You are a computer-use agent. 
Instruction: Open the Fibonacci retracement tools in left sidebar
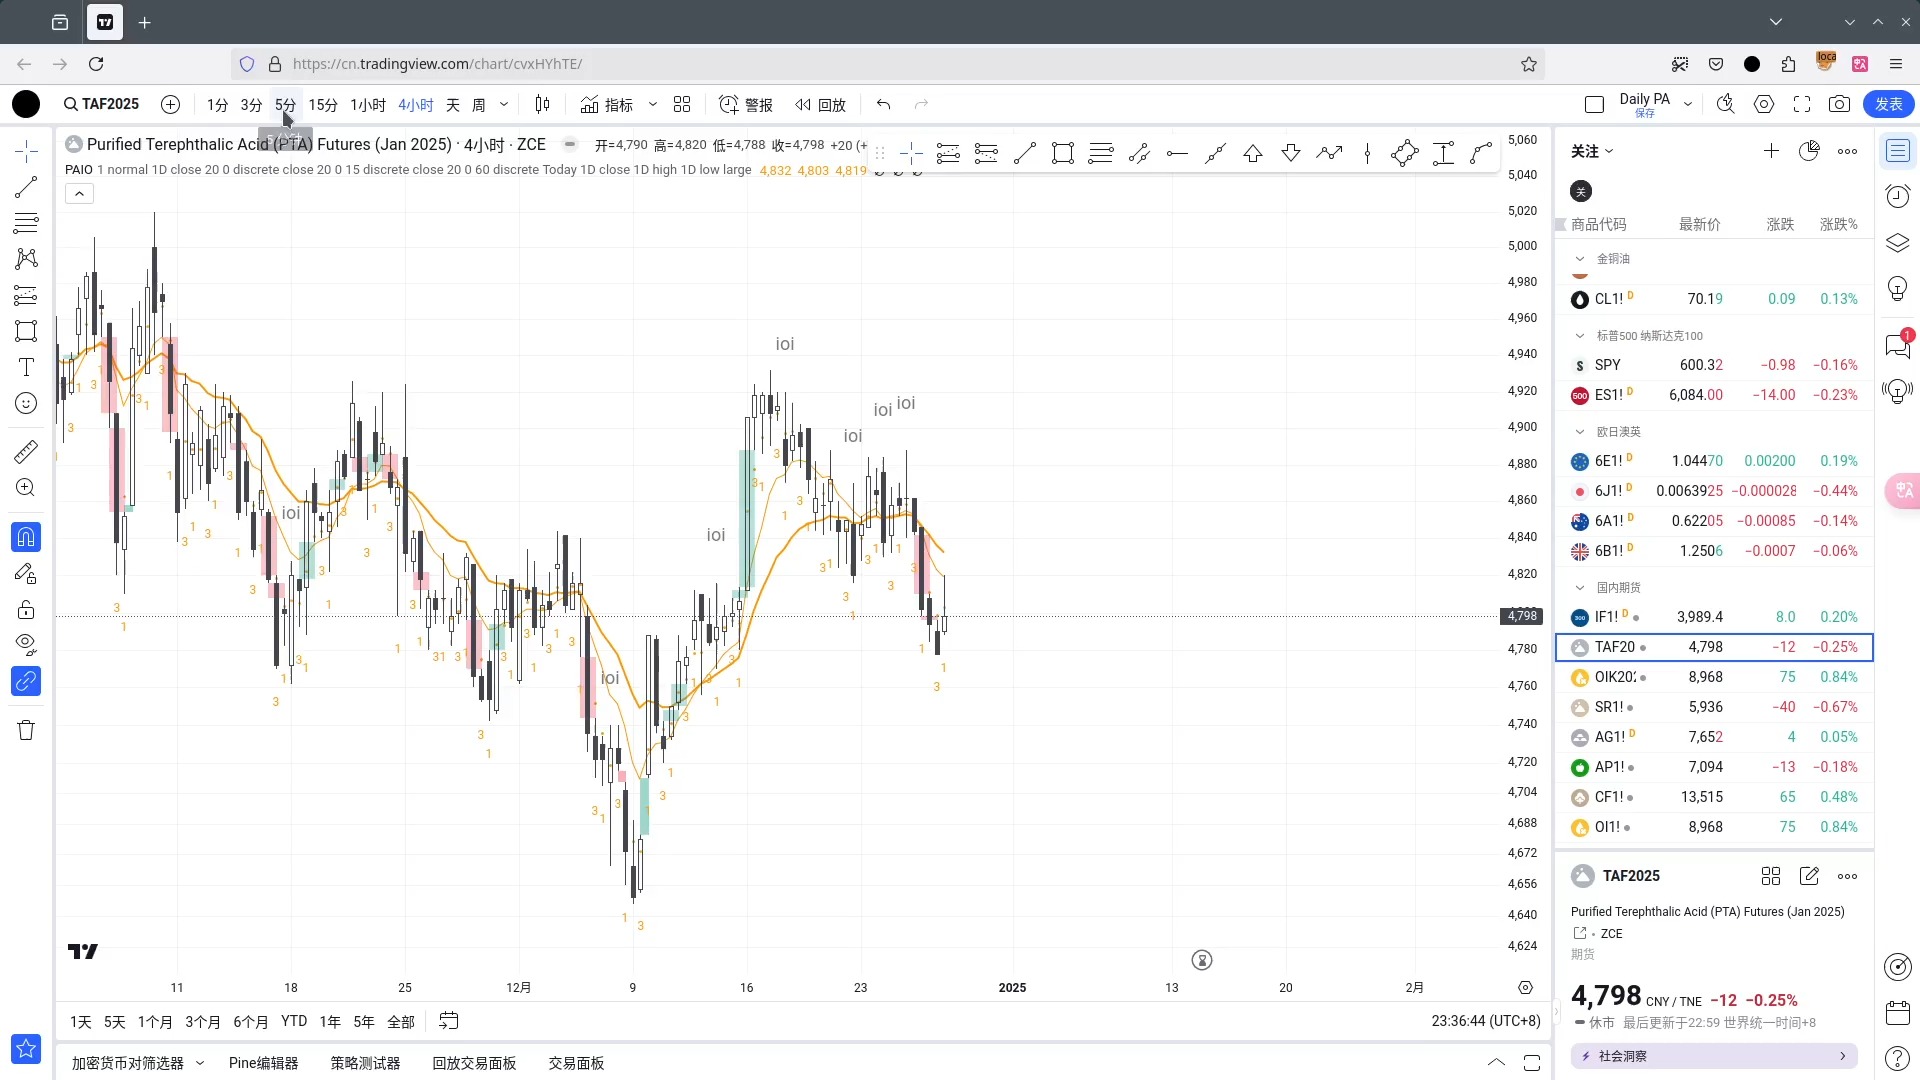click(26, 223)
